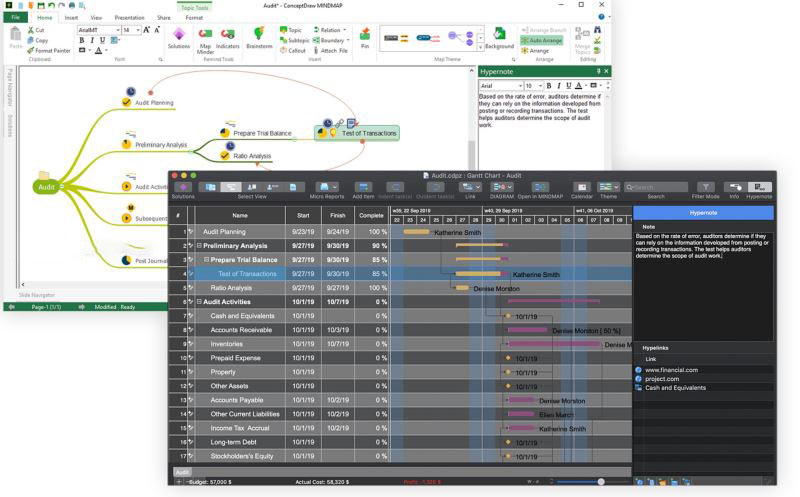Select the Ratio Analysis row in Gantt
Viewport: 800px width, 497px height.
tap(401, 288)
